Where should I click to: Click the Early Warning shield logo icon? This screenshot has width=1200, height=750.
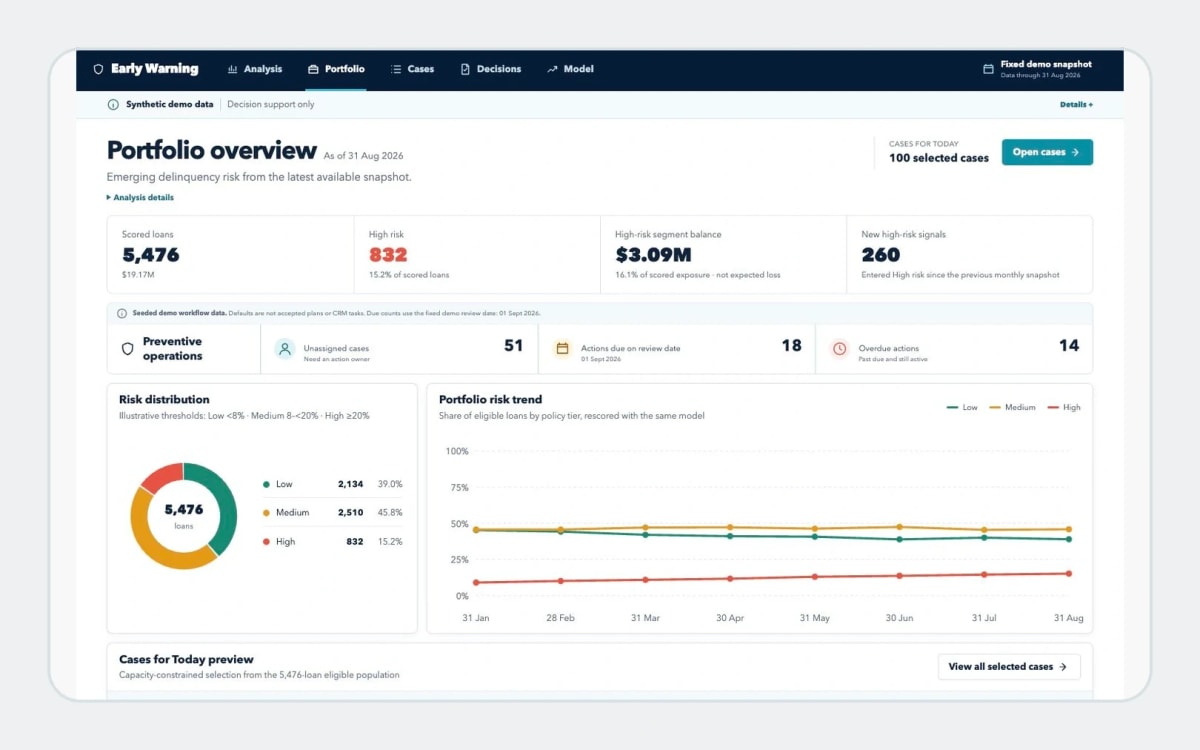(98, 70)
